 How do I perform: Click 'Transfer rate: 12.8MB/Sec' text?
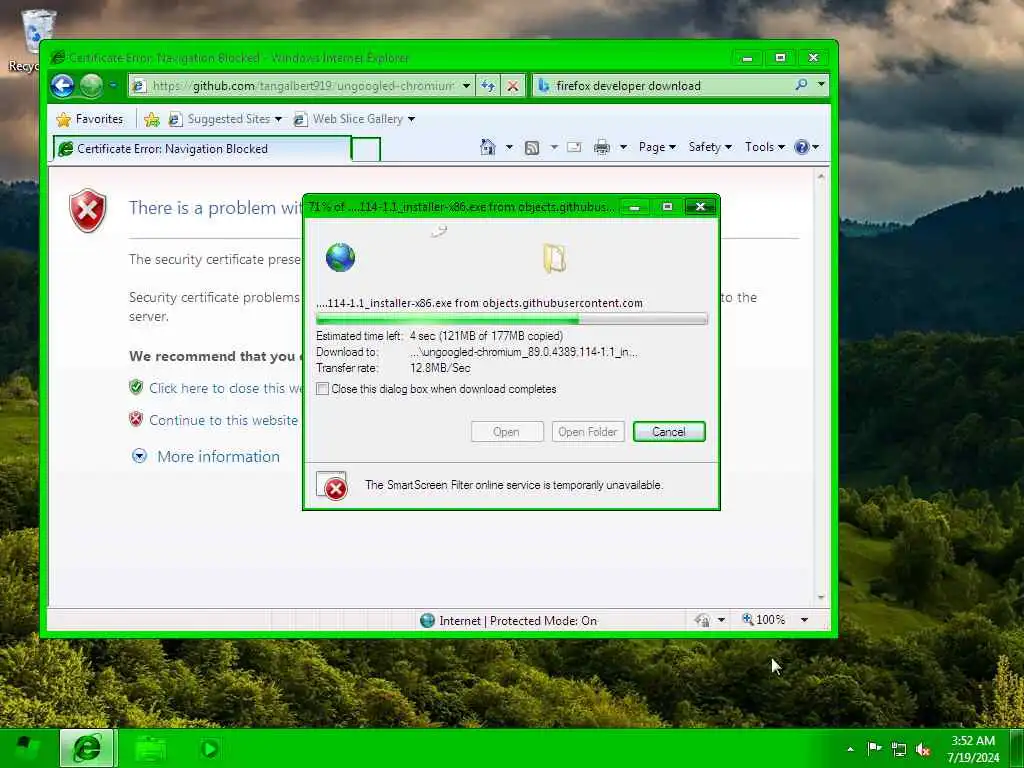pos(393,368)
